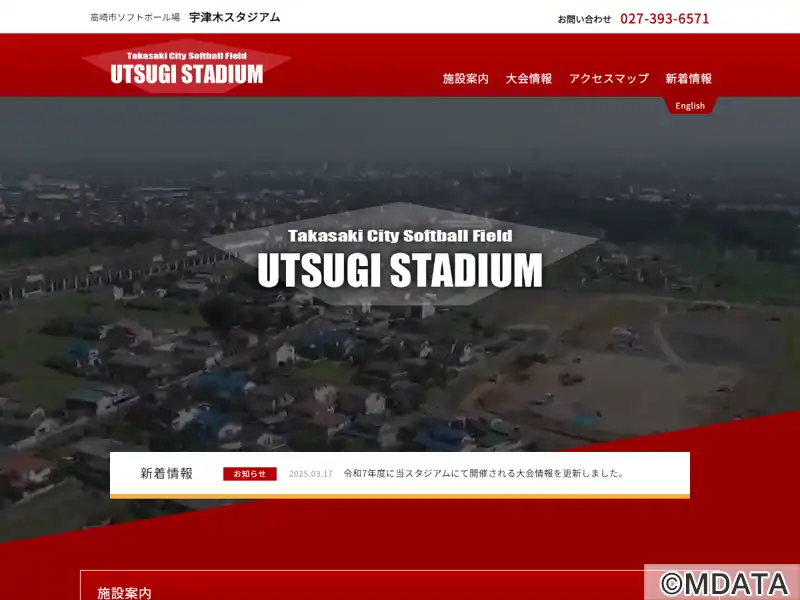Click the 施設案内 section heading at the bottom

(x=124, y=593)
